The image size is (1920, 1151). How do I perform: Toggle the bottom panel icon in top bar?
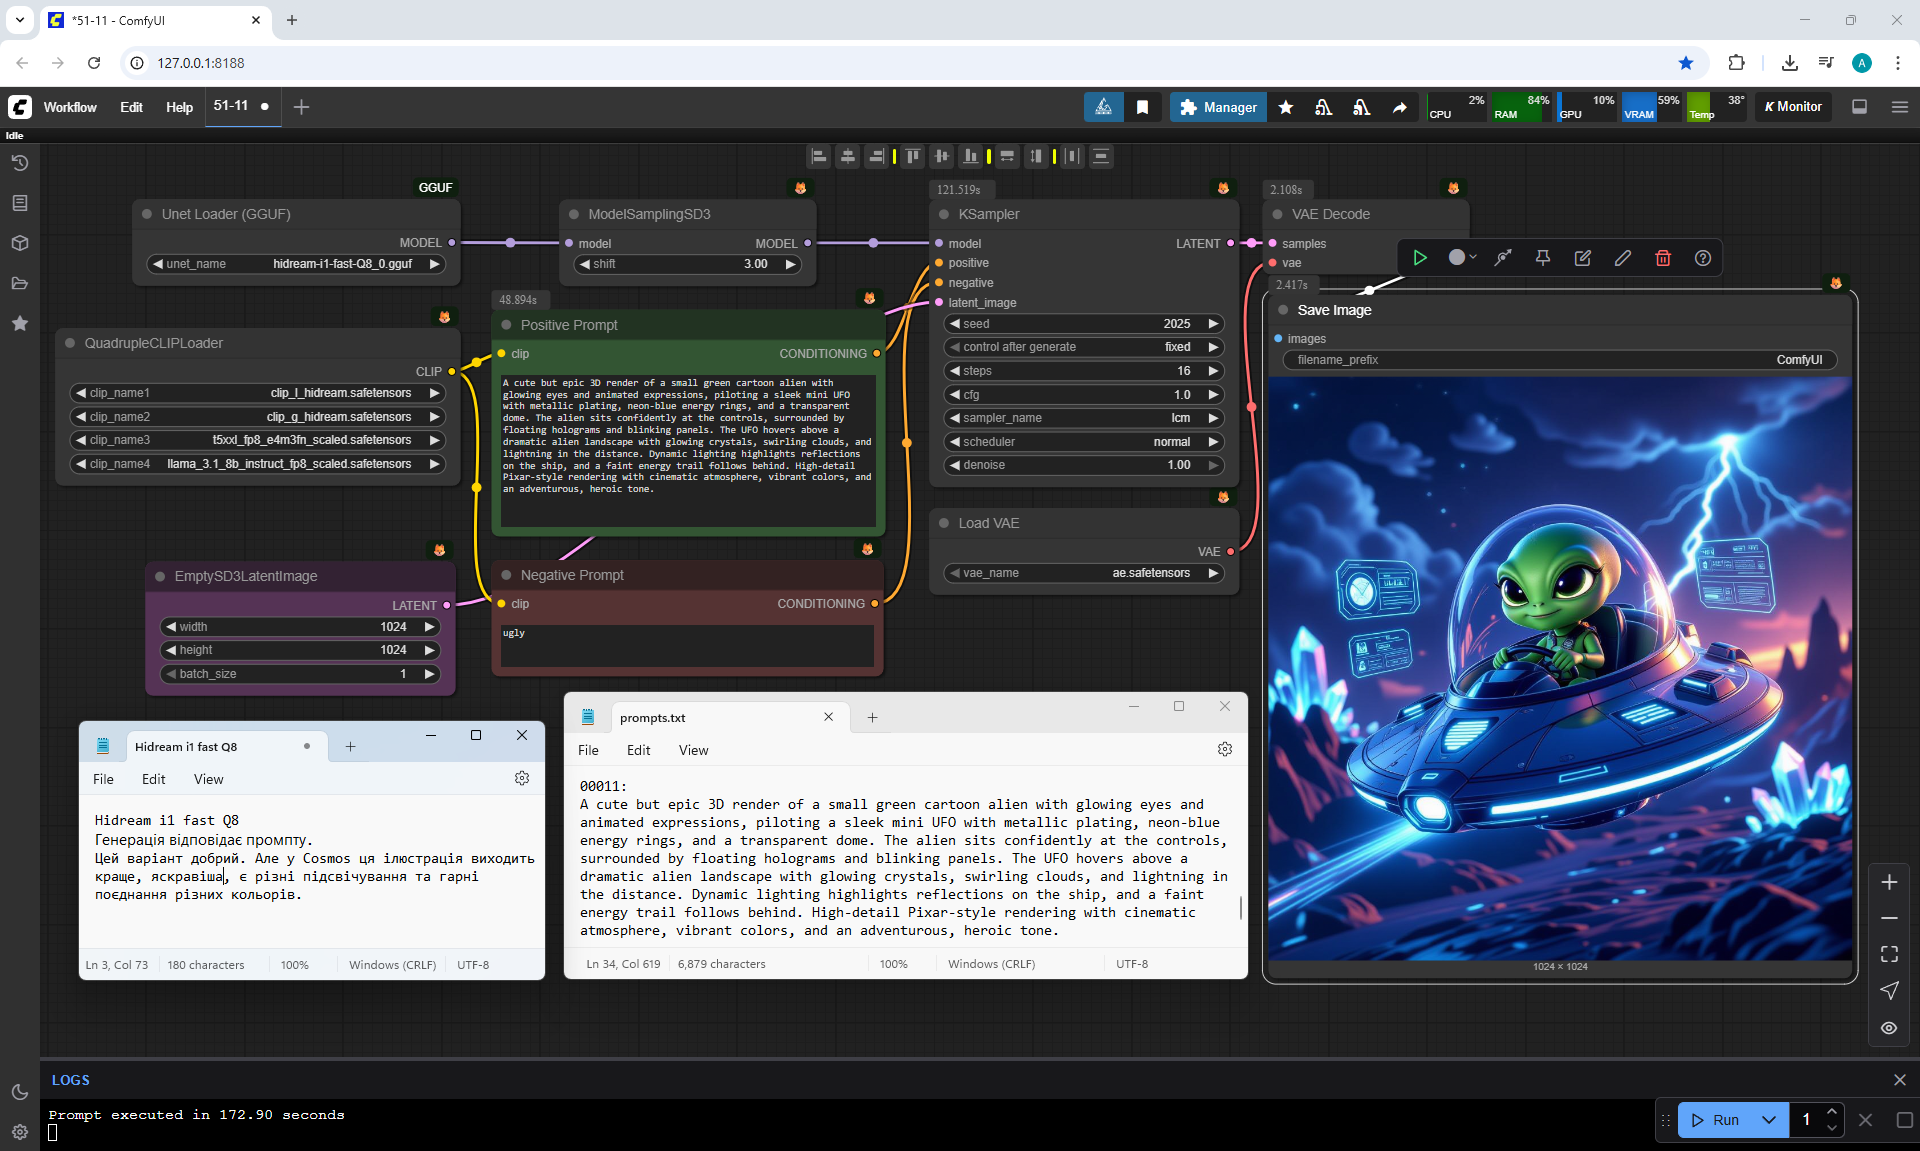click(1860, 107)
